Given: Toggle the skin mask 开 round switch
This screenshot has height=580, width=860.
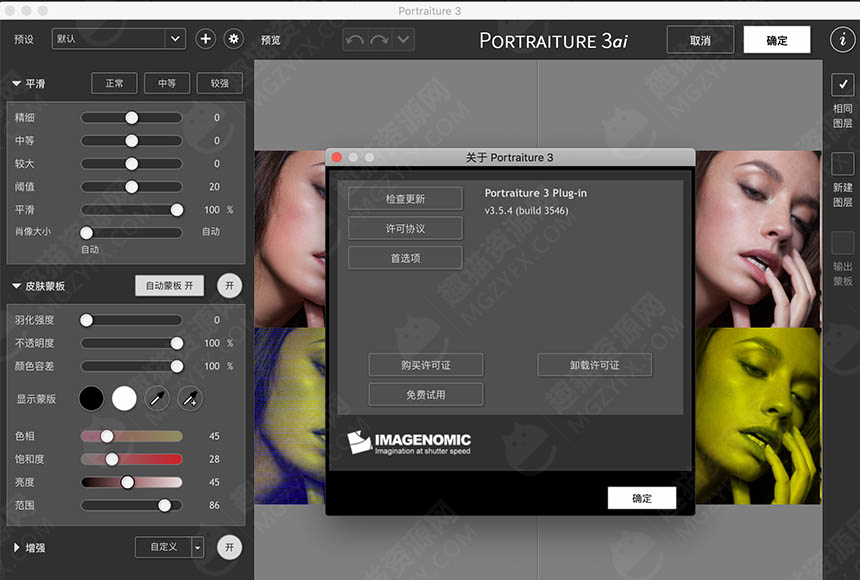Looking at the screenshot, I should click(229, 286).
